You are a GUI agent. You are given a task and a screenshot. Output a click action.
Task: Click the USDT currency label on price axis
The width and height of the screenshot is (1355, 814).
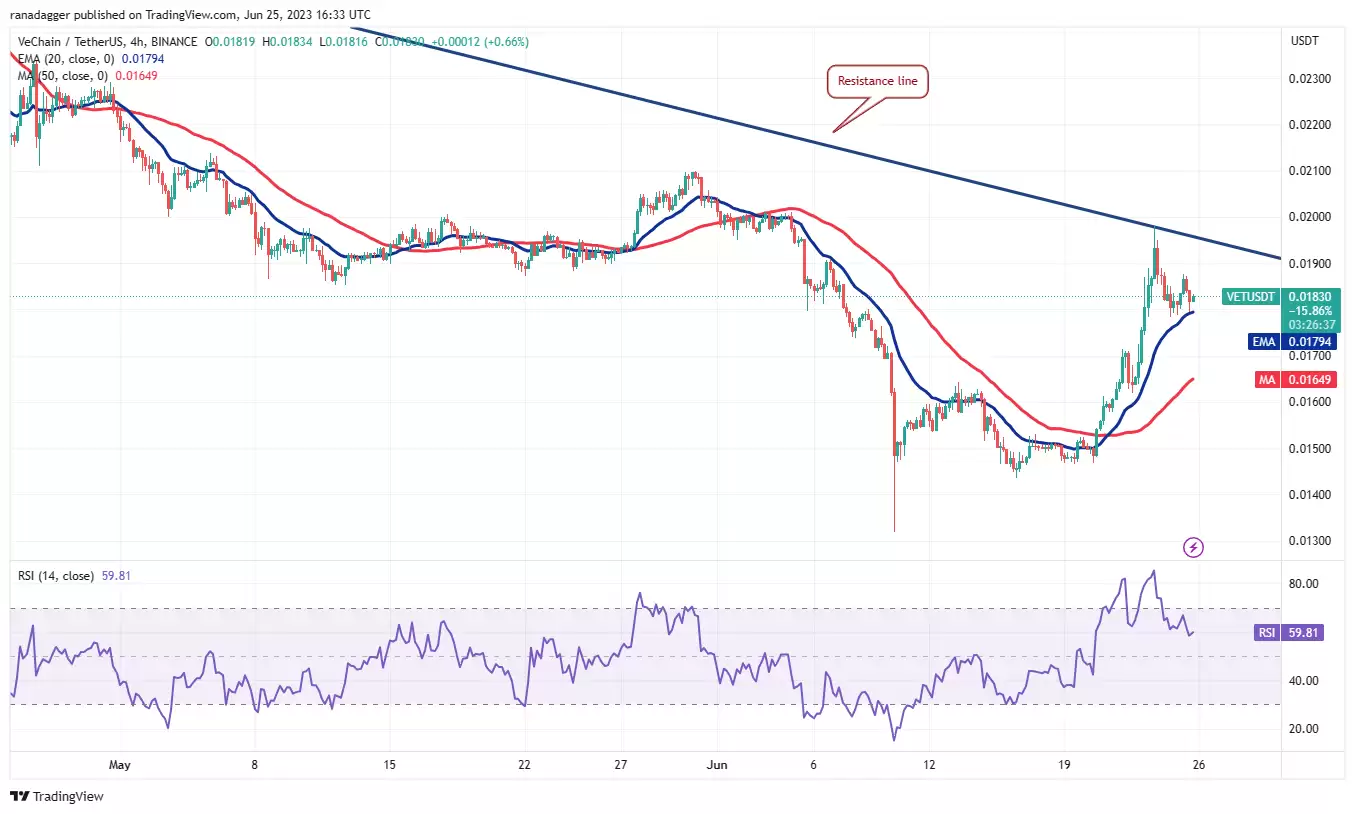[x=1305, y=40]
